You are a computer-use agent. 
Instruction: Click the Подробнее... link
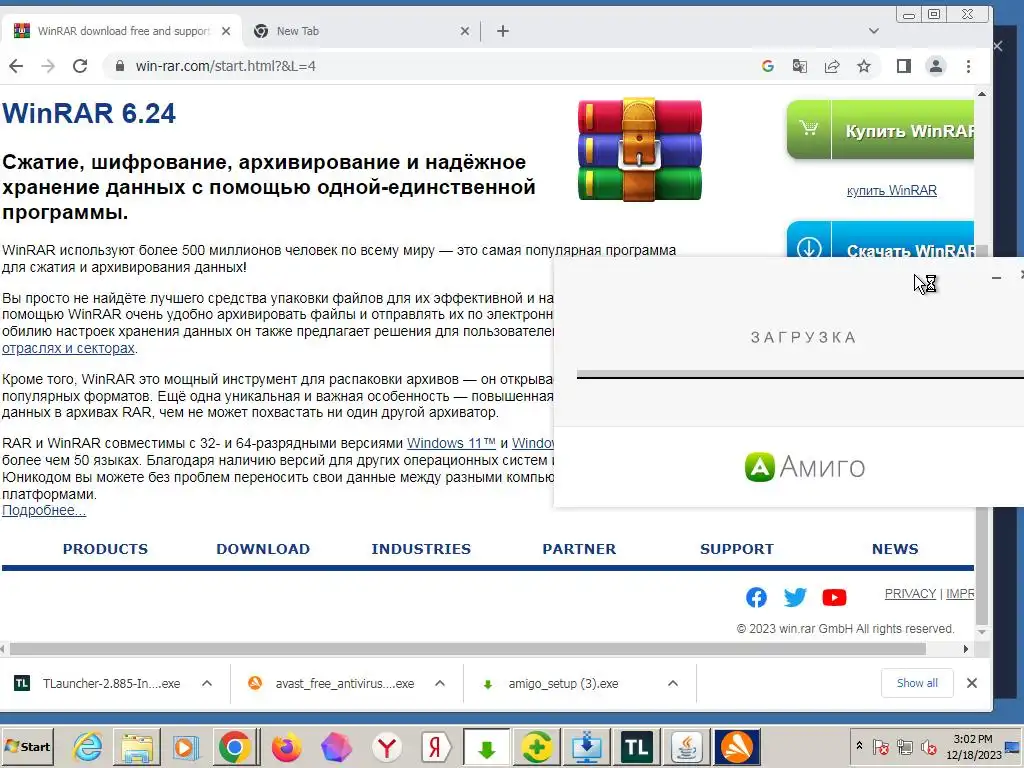pyautogui.click(x=44, y=510)
